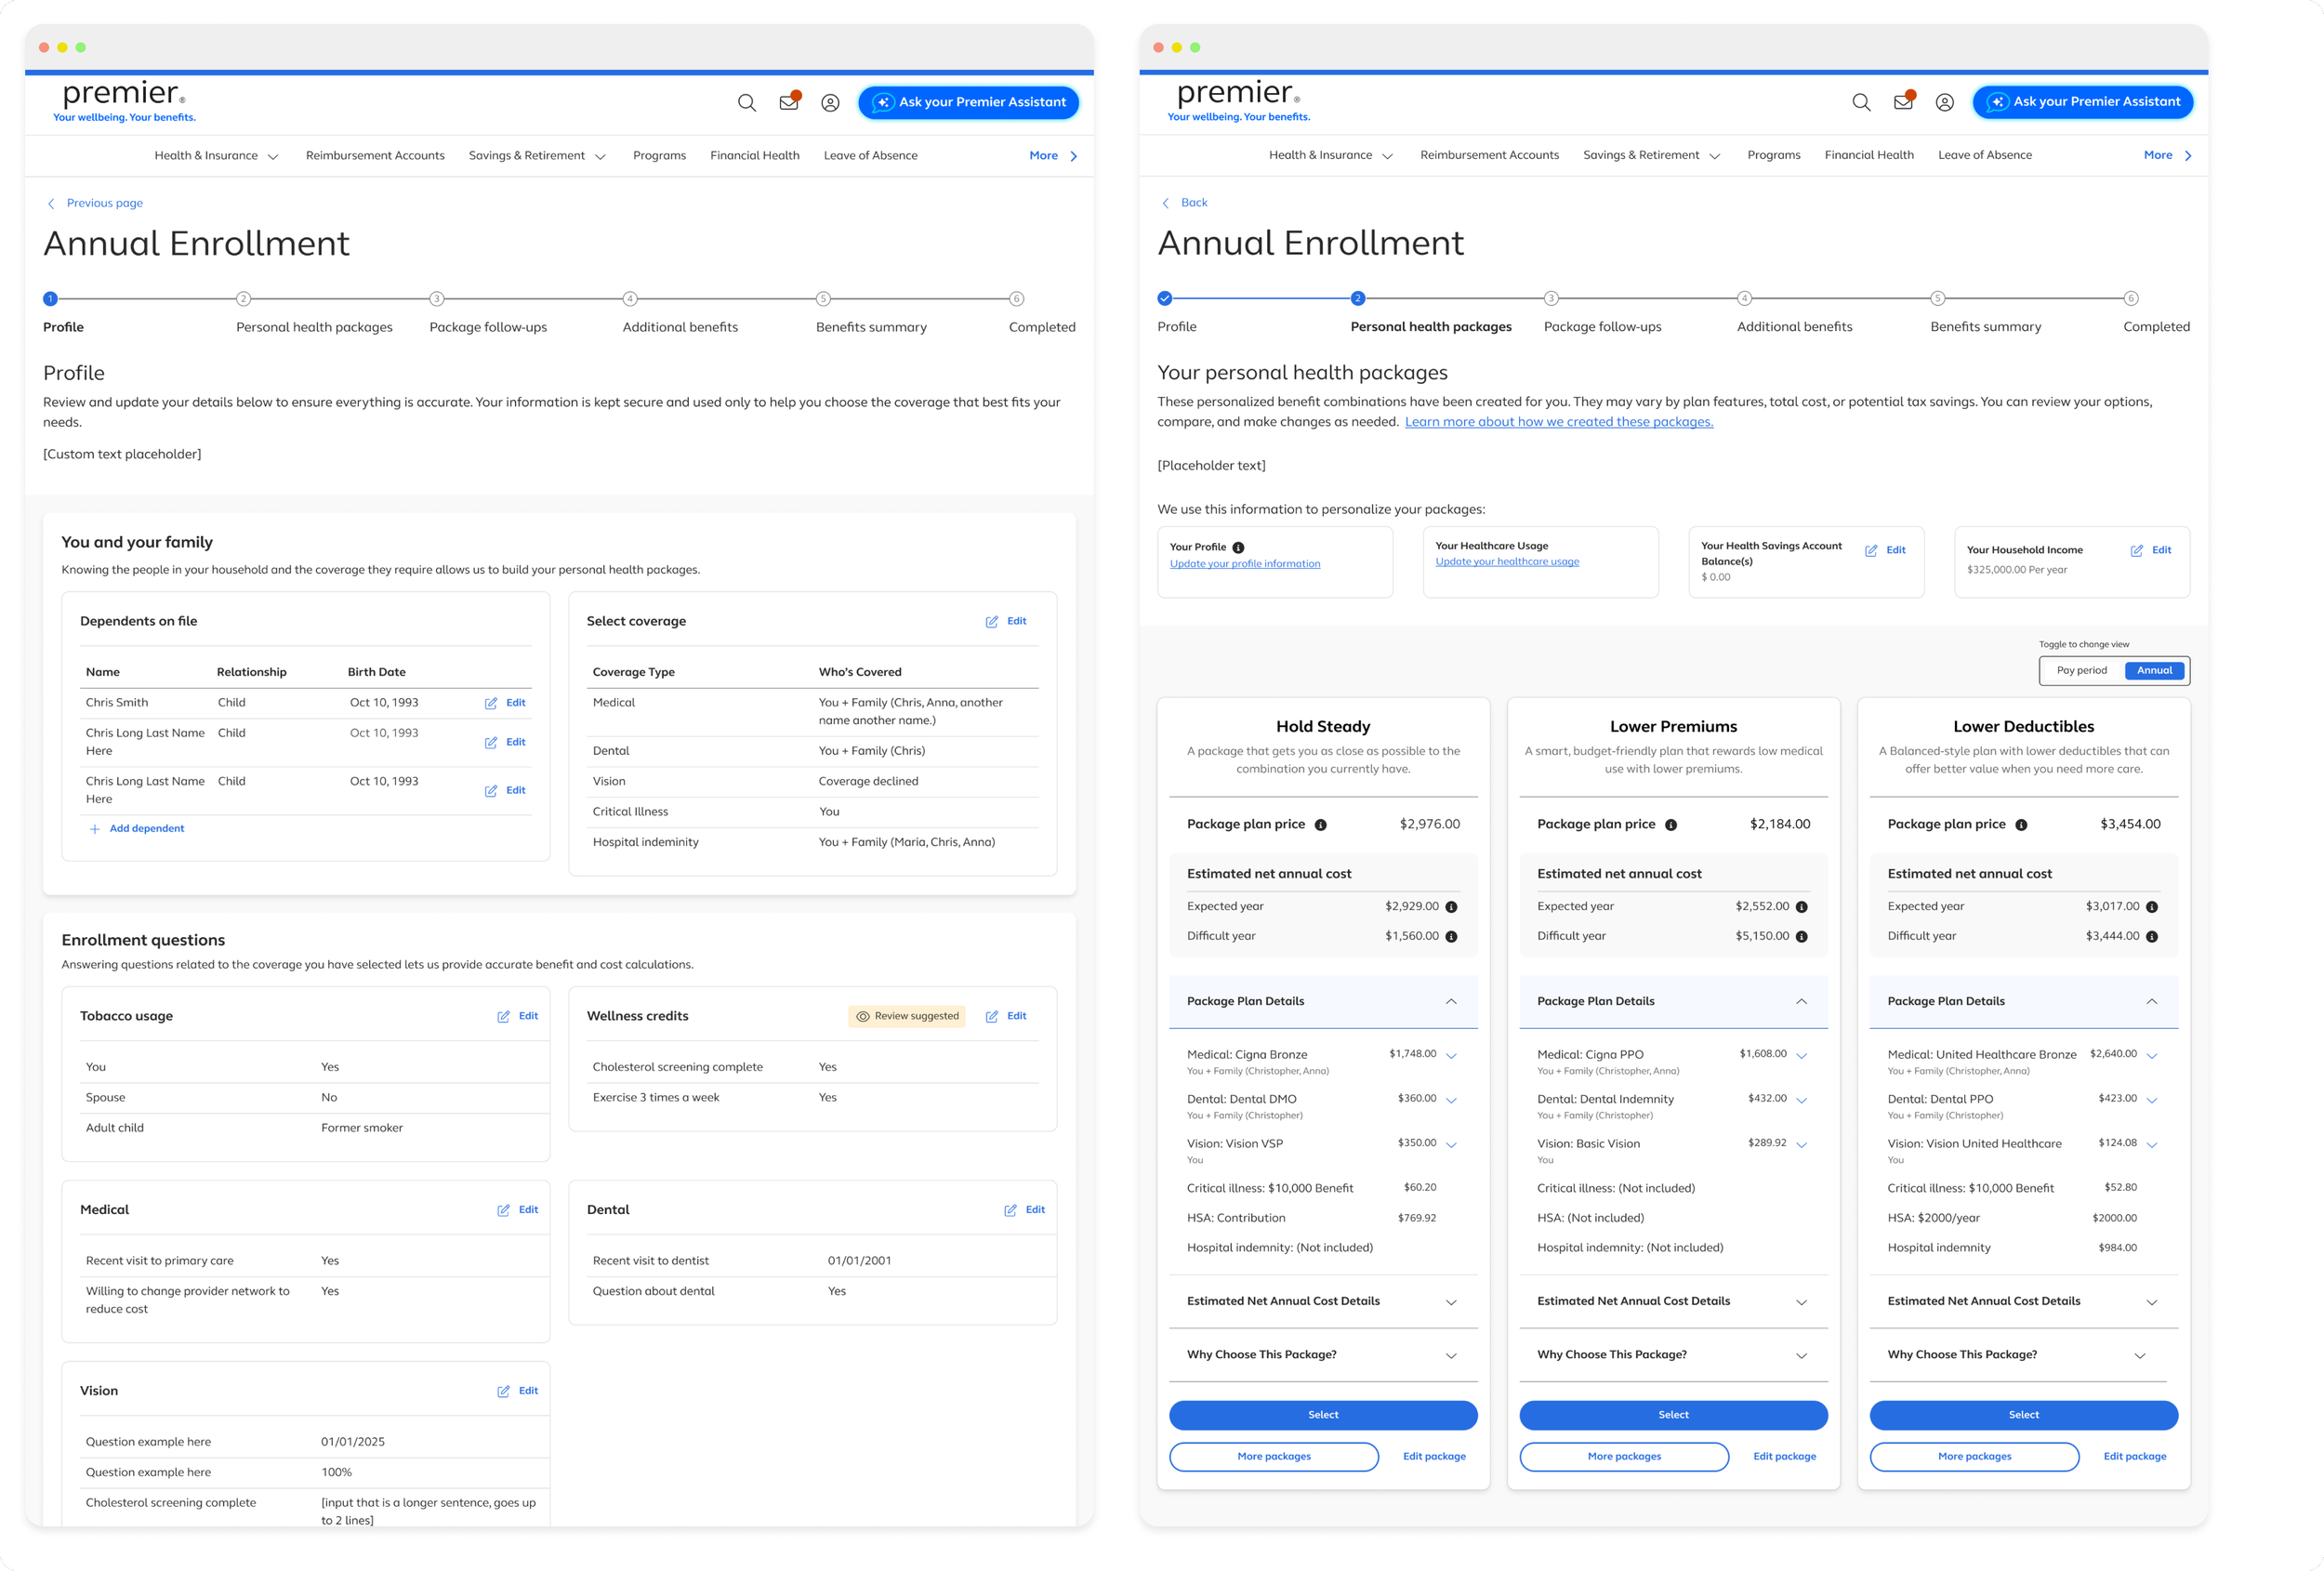
Task: Click edit icon on Your Household Income card
Action: pos(2136,551)
